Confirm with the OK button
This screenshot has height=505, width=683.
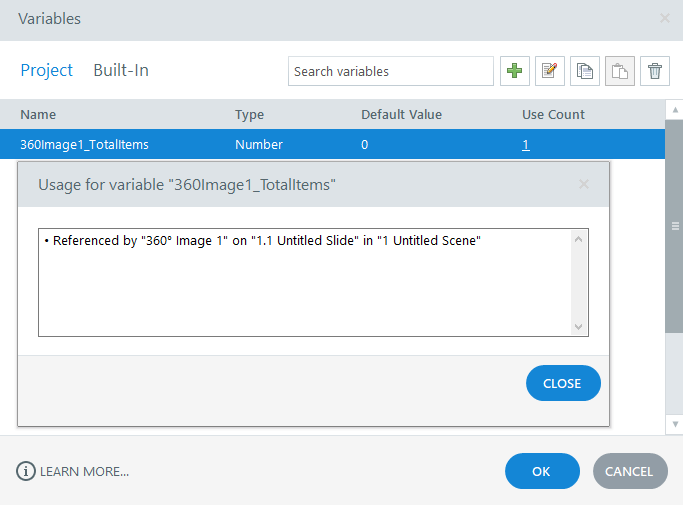tap(542, 471)
